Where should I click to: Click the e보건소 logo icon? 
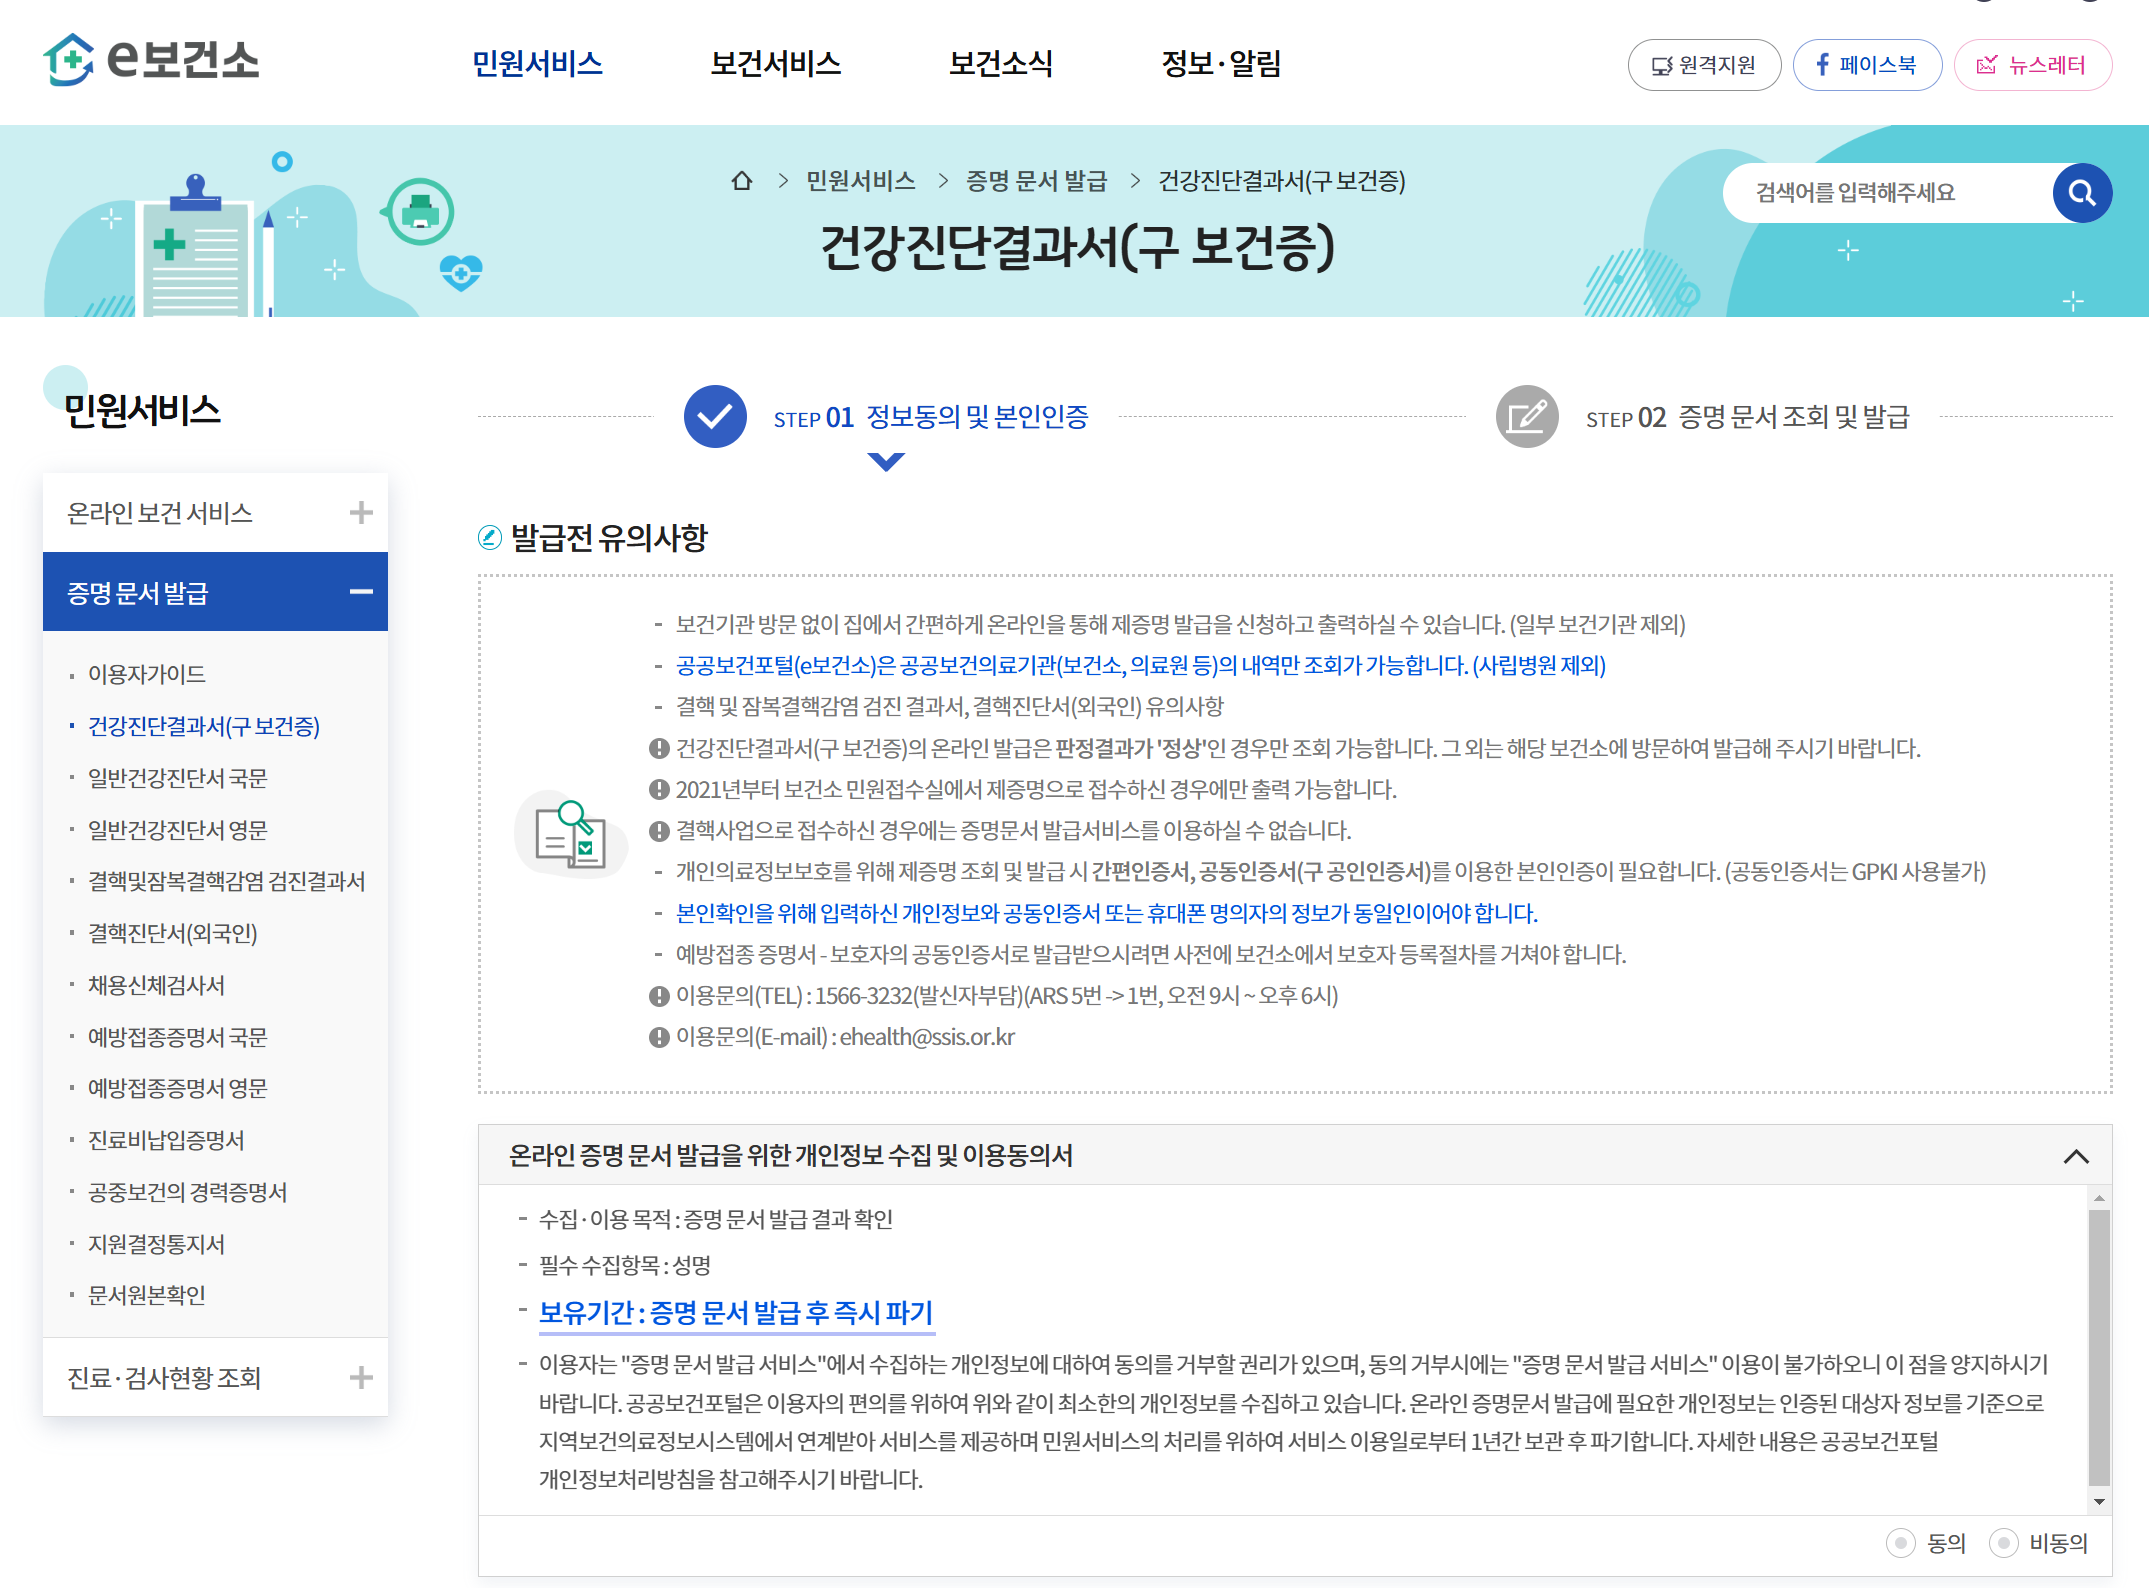click(68, 62)
